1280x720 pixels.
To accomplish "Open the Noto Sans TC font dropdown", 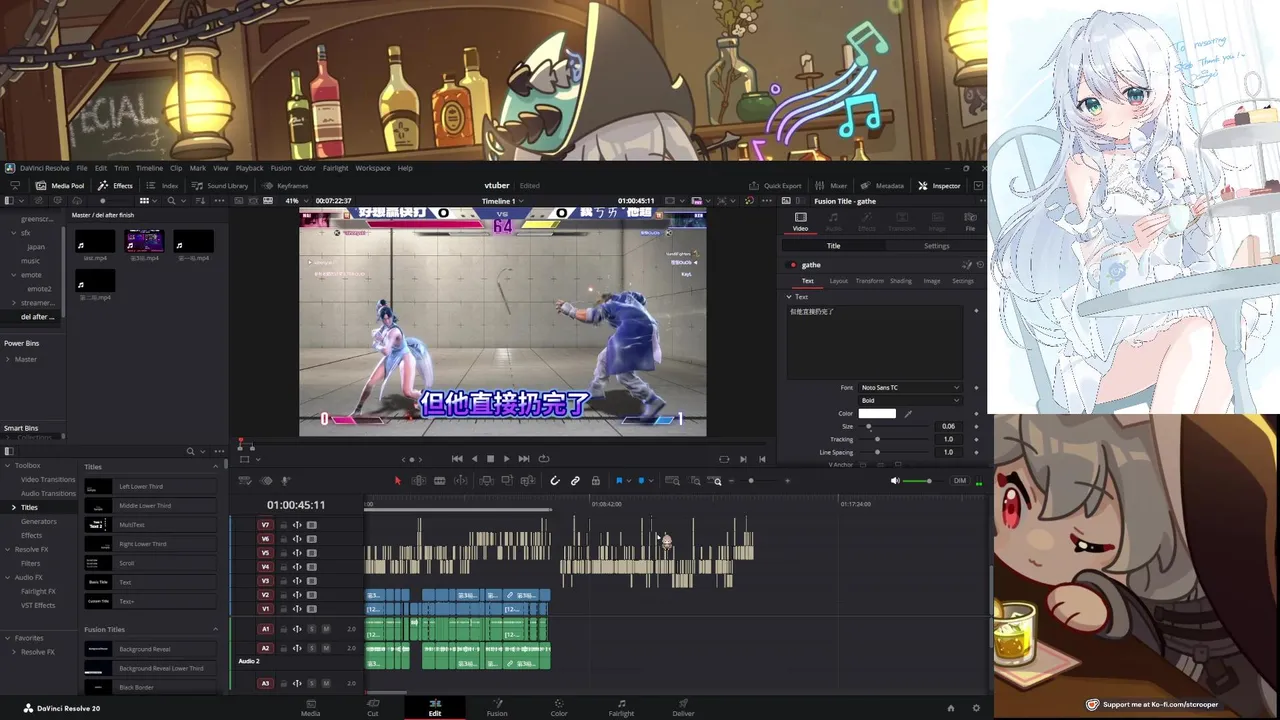I will point(910,388).
